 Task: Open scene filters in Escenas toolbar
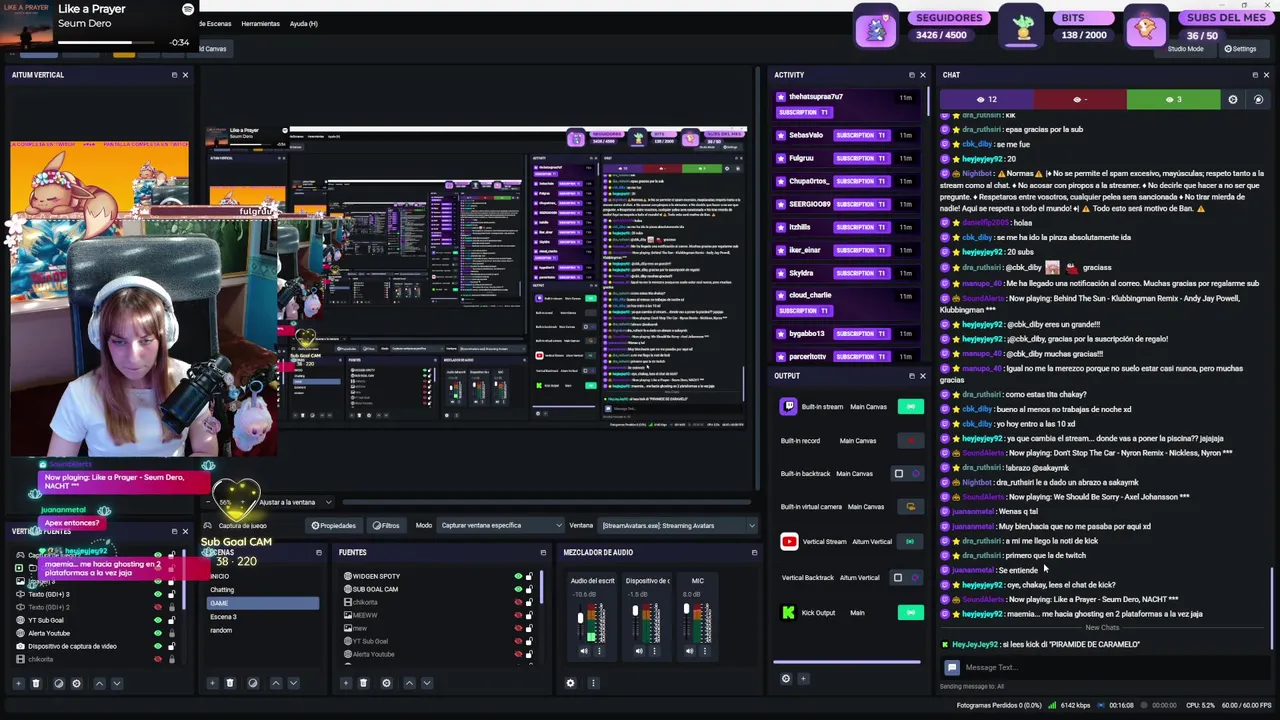pyautogui.click(x=253, y=683)
